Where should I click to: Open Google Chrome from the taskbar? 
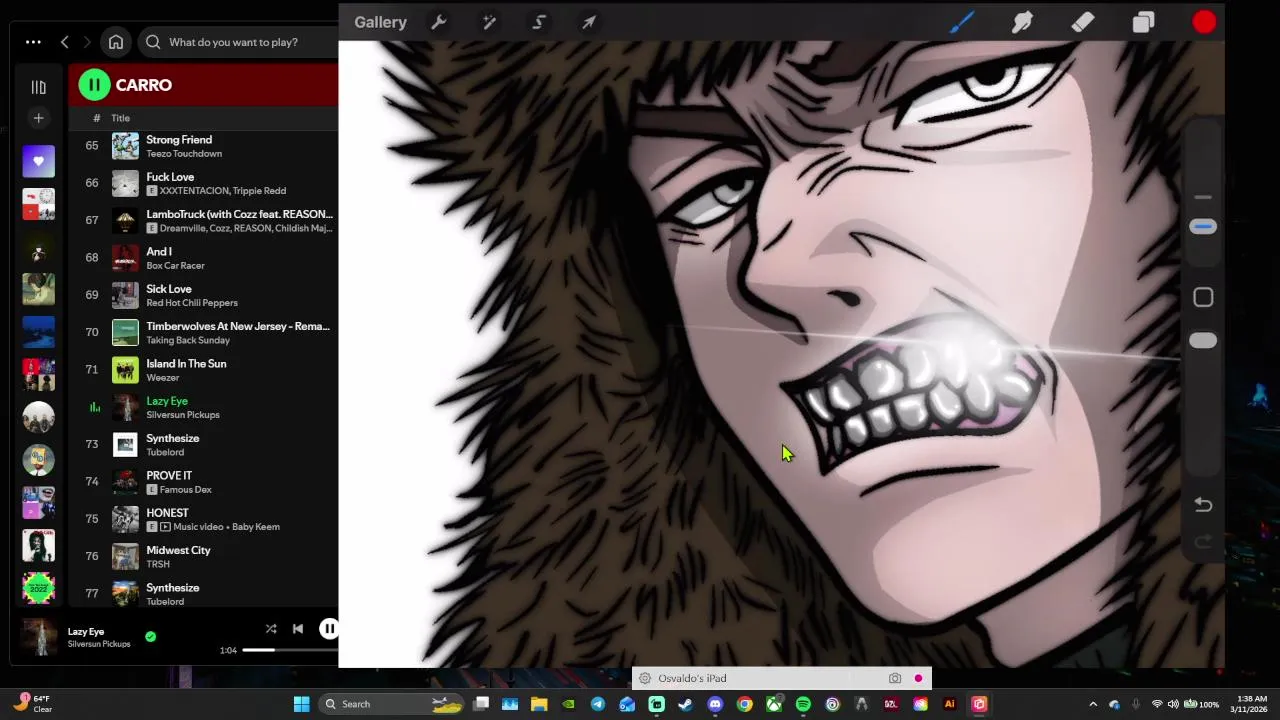pyautogui.click(x=745, y=704)
